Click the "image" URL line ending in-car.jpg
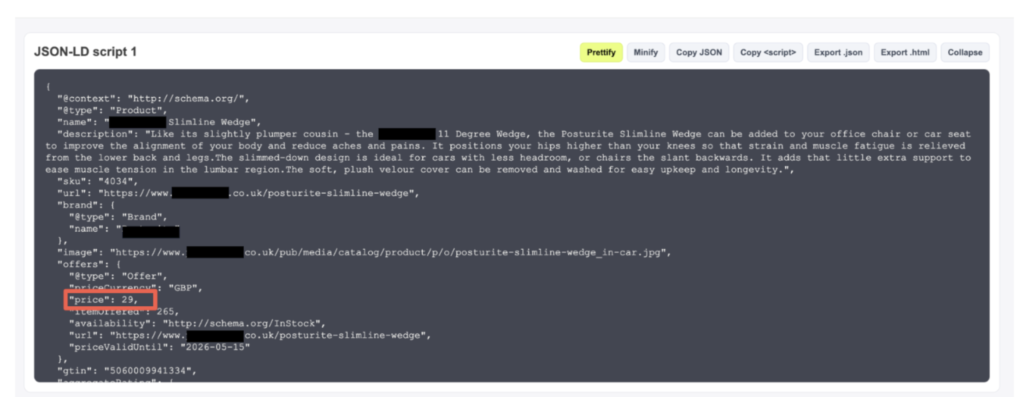This screenshot has height=397, width=1024. pos(364,253)
